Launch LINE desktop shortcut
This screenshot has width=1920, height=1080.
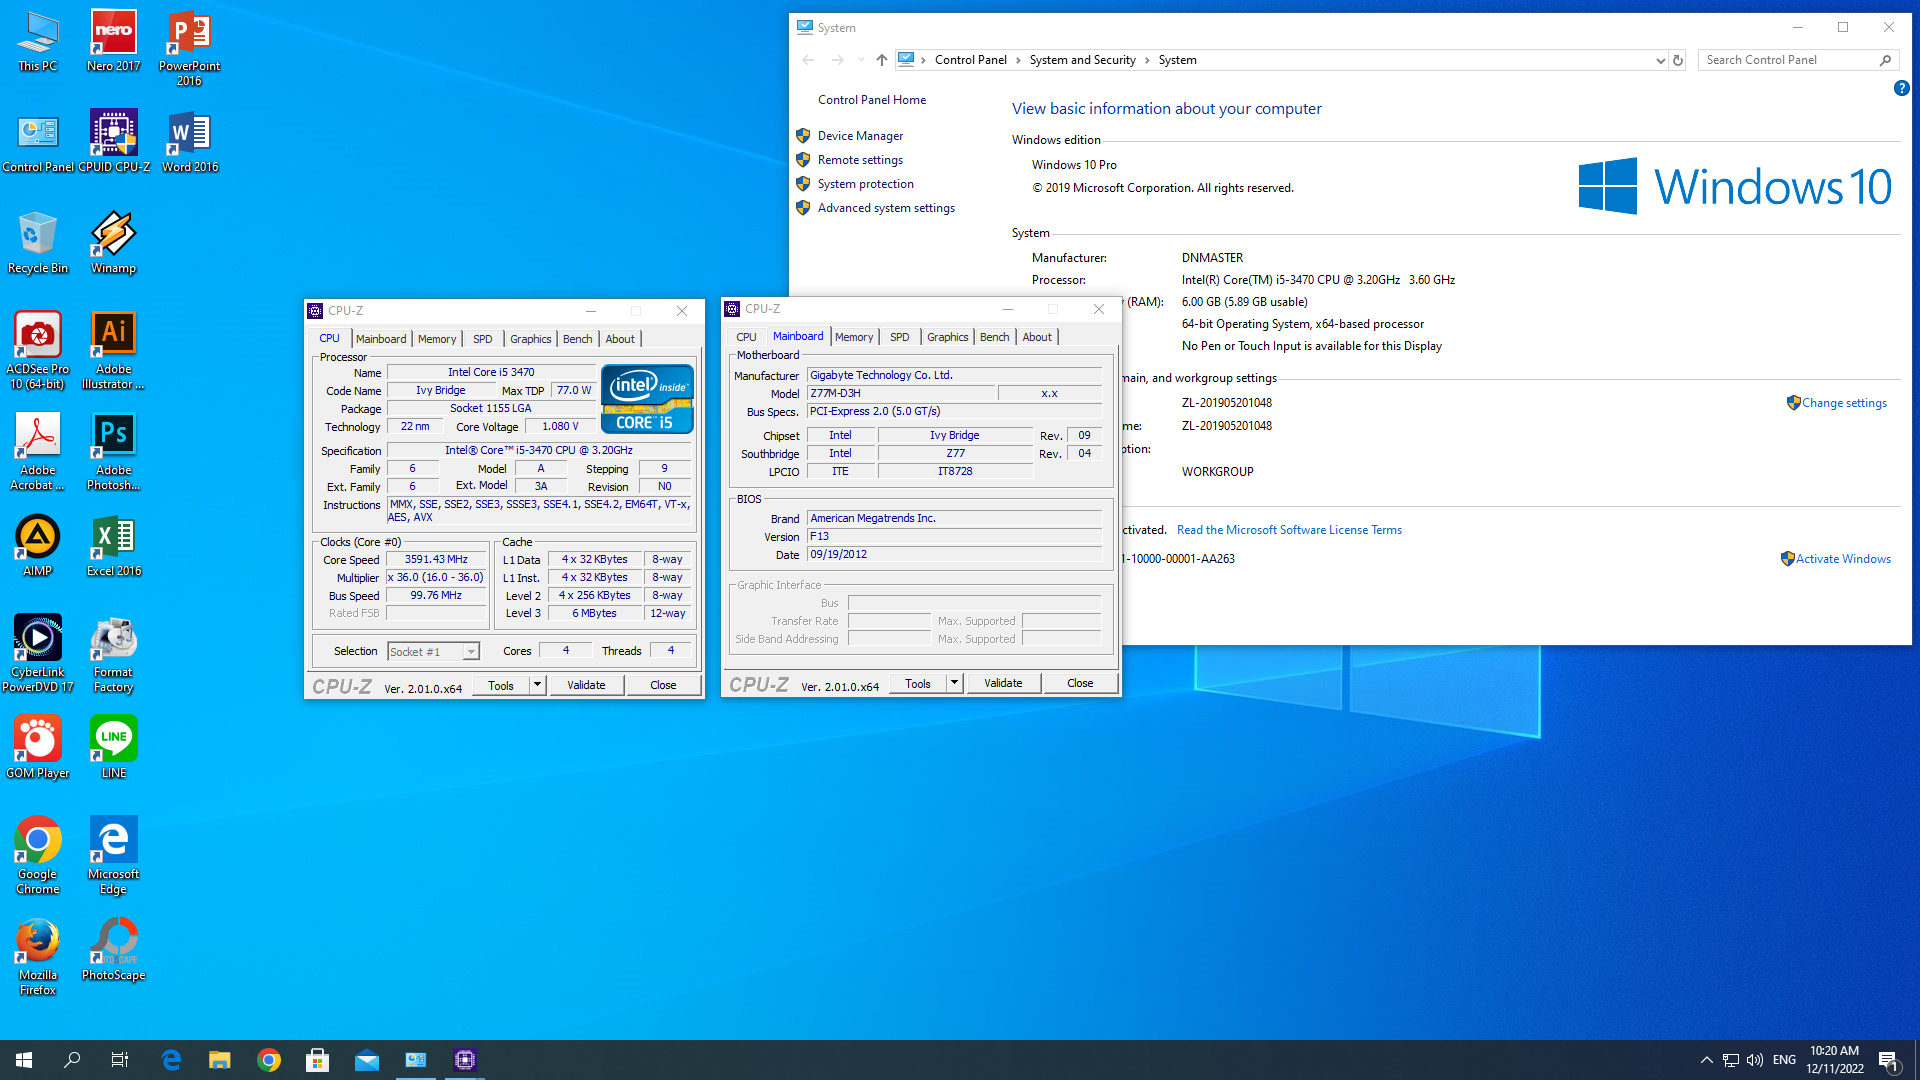(114, 749)
